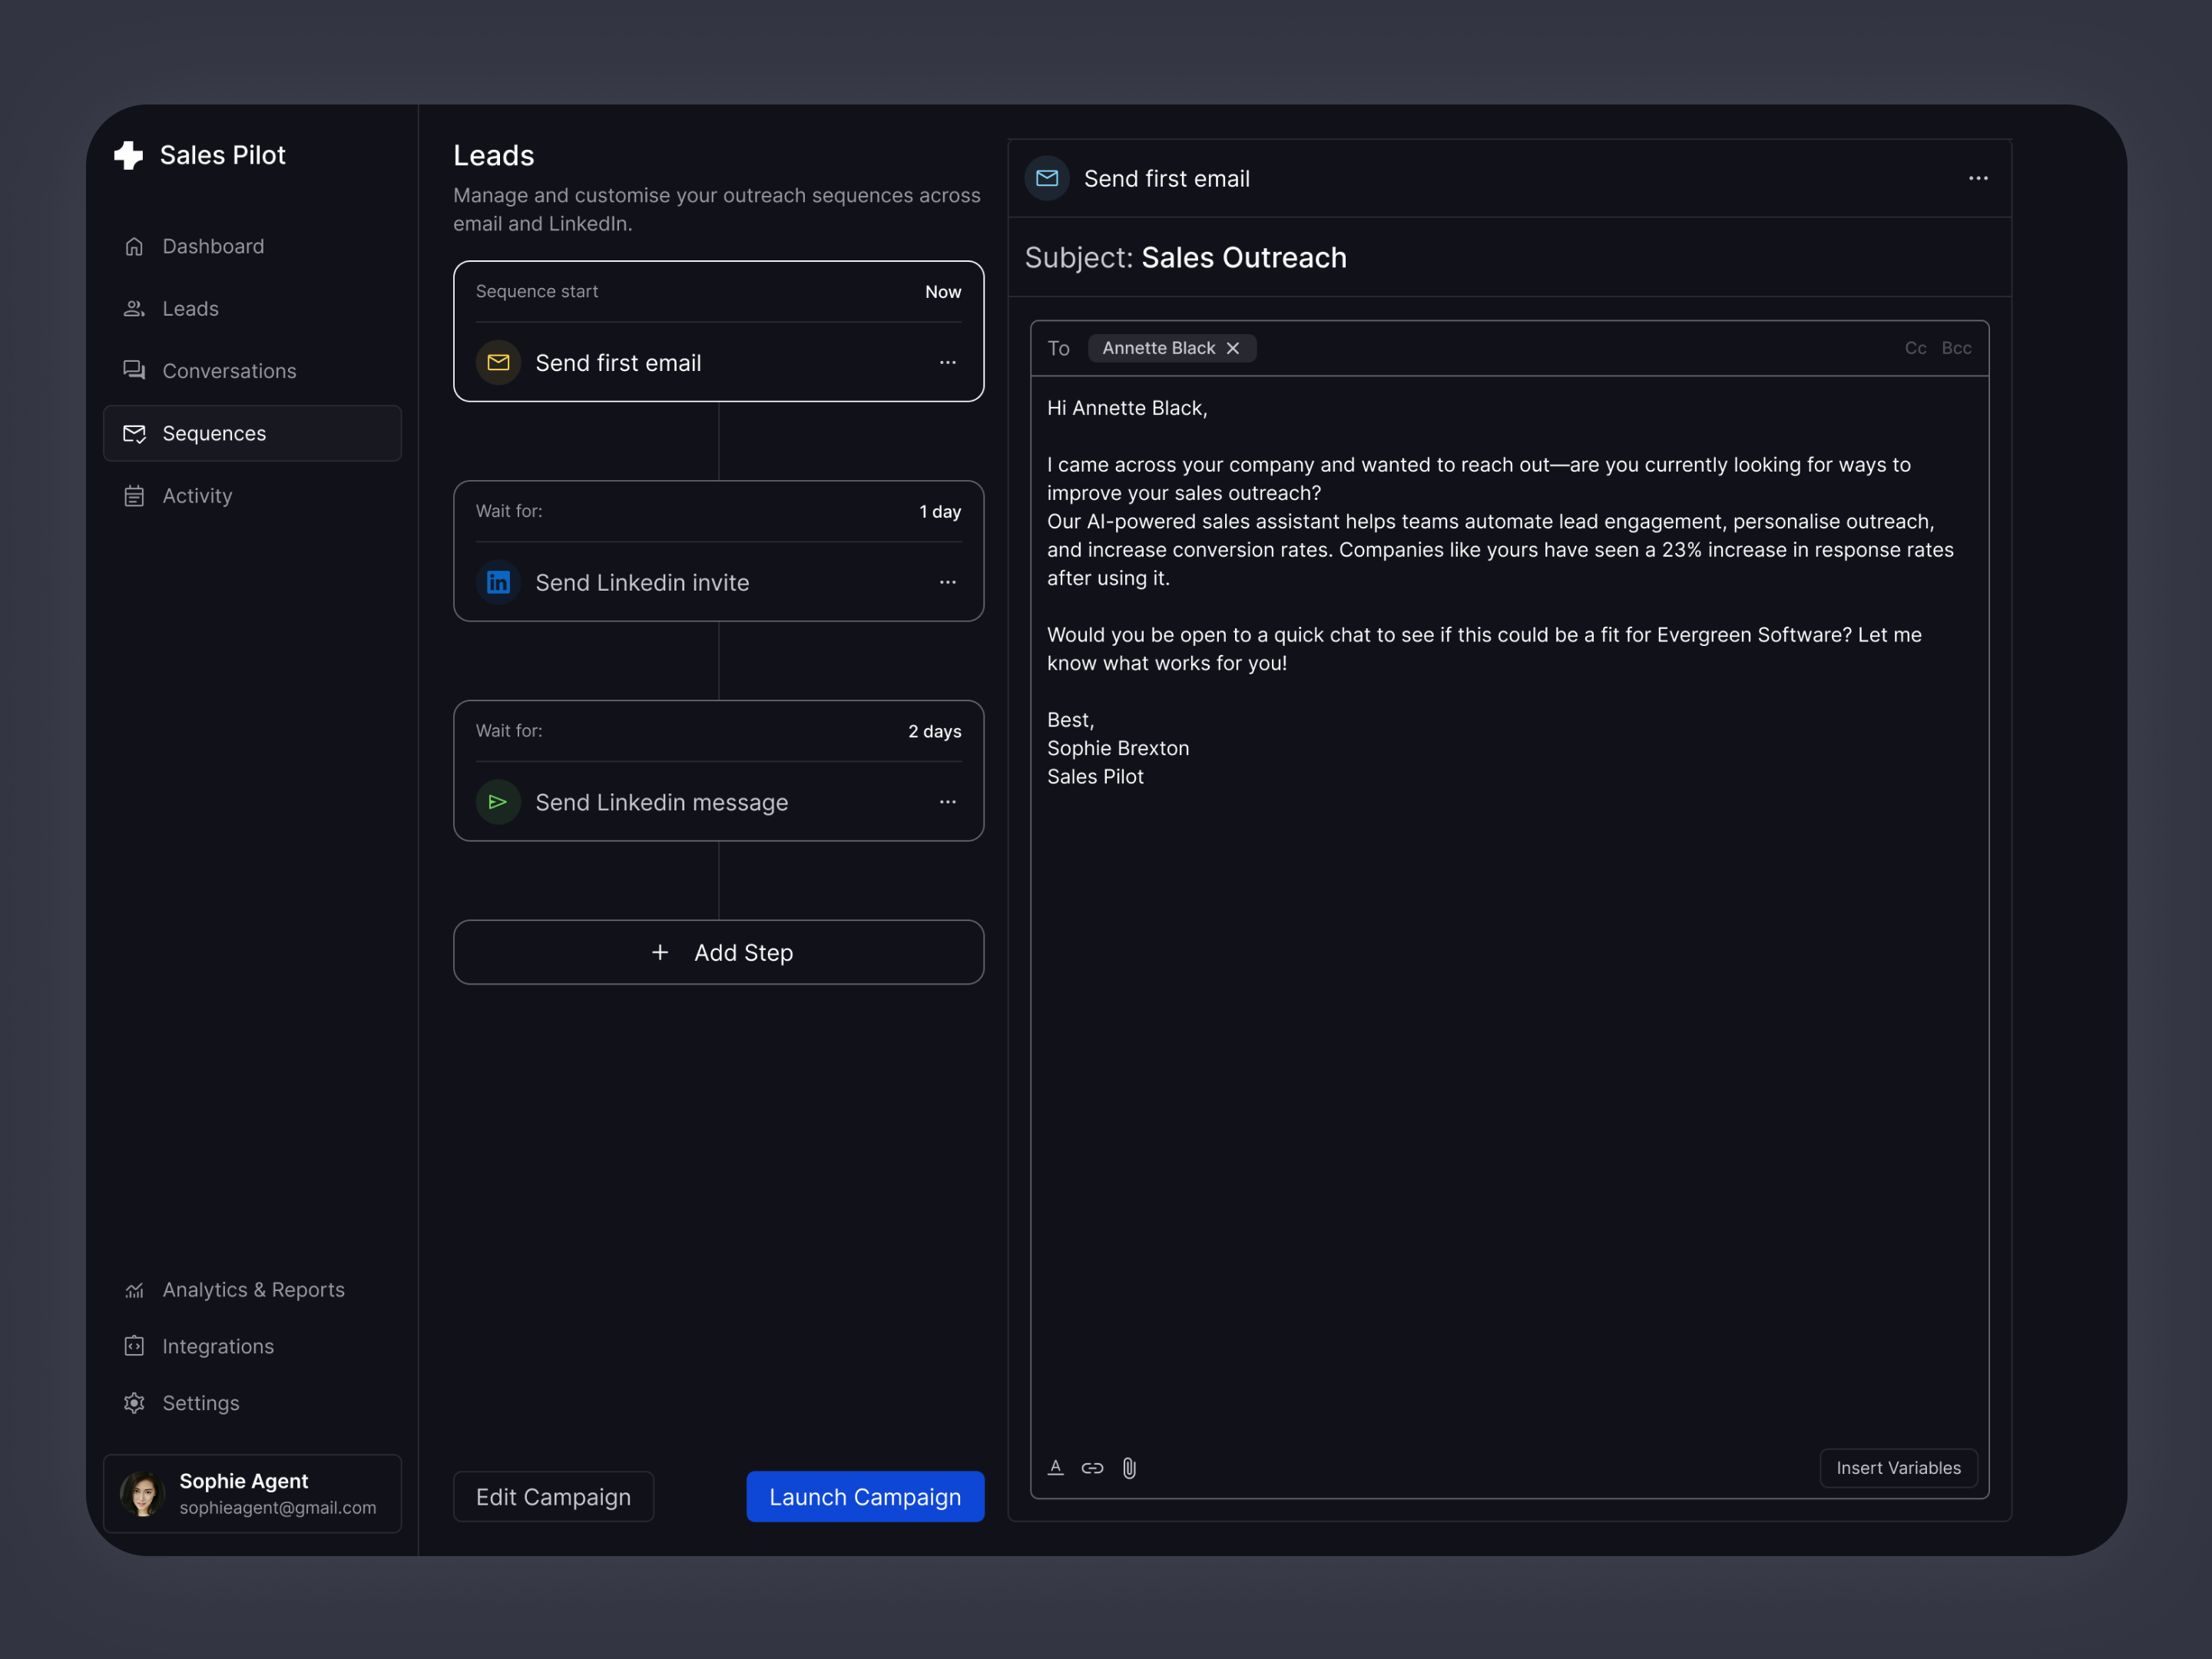Screen dimensions: 2212x1659
Task: Click the Add Step button
Action: point(718,952)
